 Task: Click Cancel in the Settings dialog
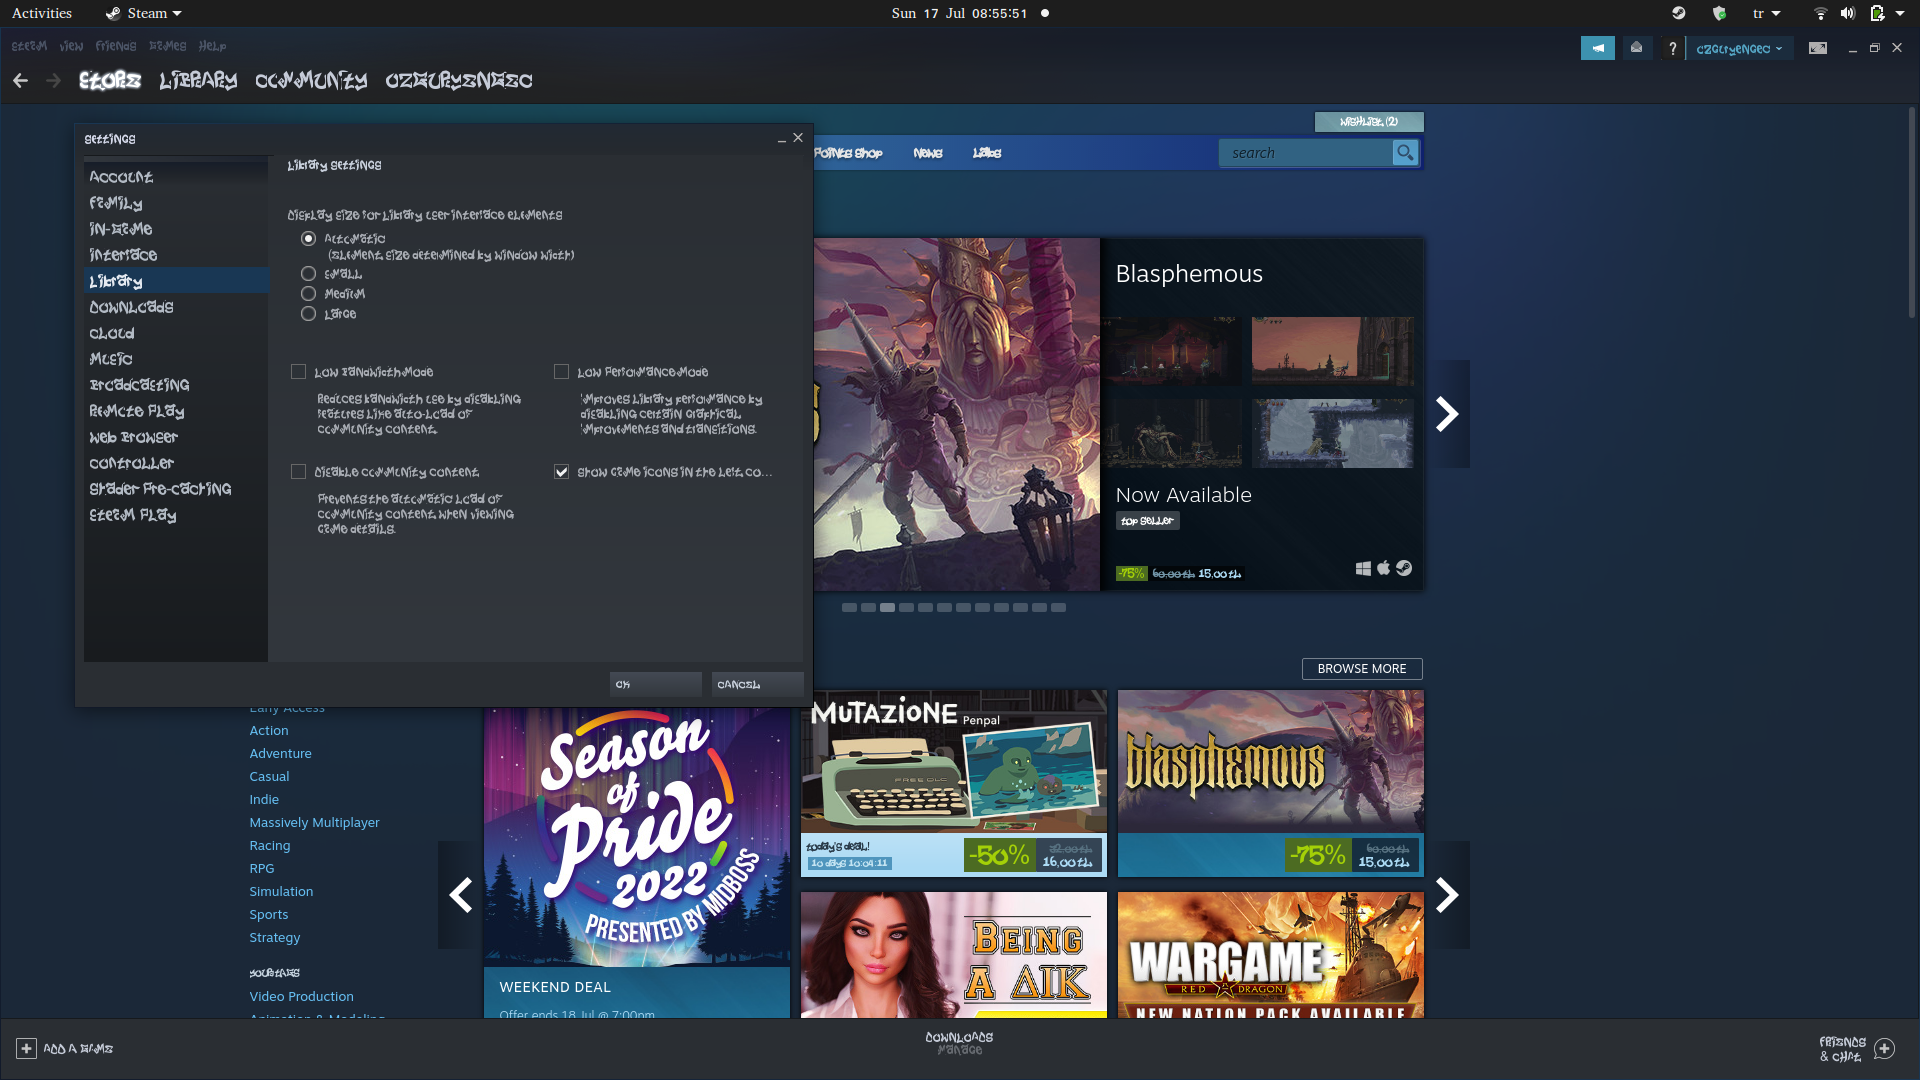[x=758, y=684]
